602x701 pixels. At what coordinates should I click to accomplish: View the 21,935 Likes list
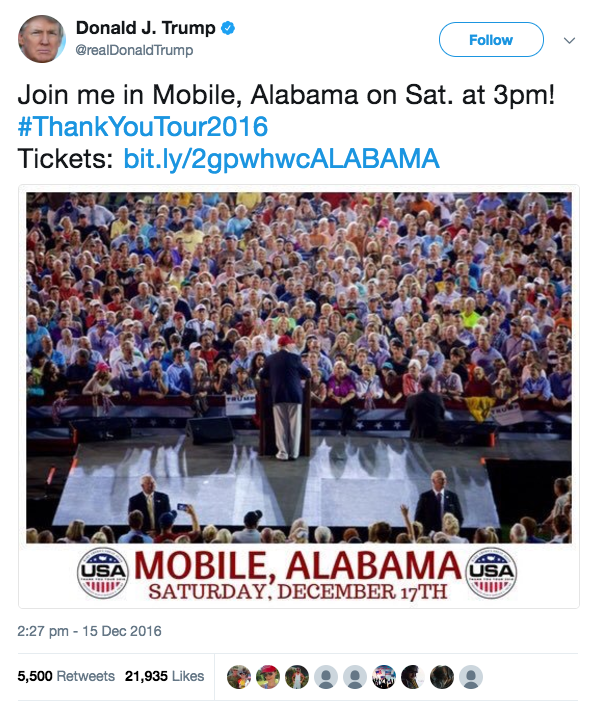click(x=164, y=677)
